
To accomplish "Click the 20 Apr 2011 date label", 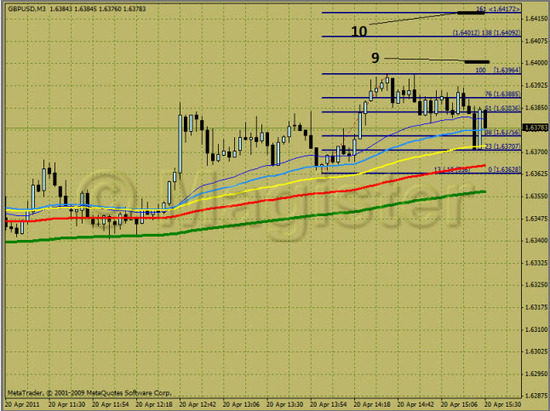I will click(22, 404).
